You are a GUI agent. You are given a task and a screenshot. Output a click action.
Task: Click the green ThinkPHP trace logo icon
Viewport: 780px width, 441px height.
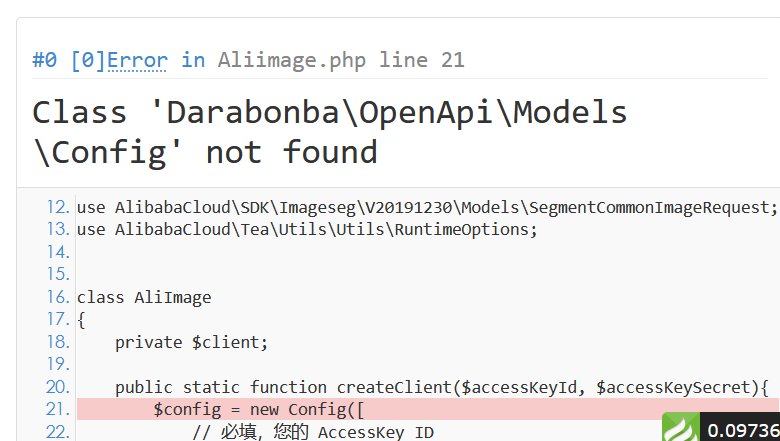click(681, 427)
